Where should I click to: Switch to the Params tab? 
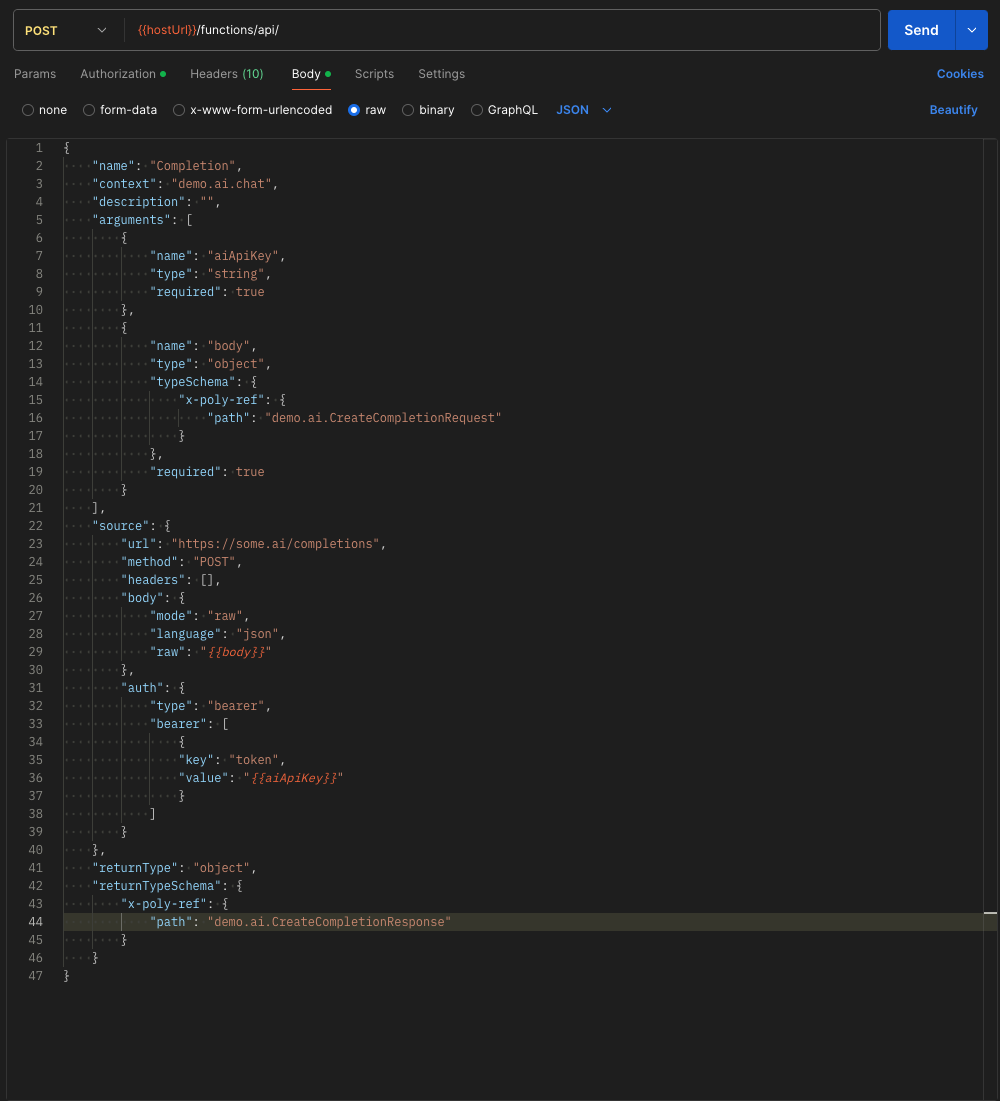click(x=35, y=74)
